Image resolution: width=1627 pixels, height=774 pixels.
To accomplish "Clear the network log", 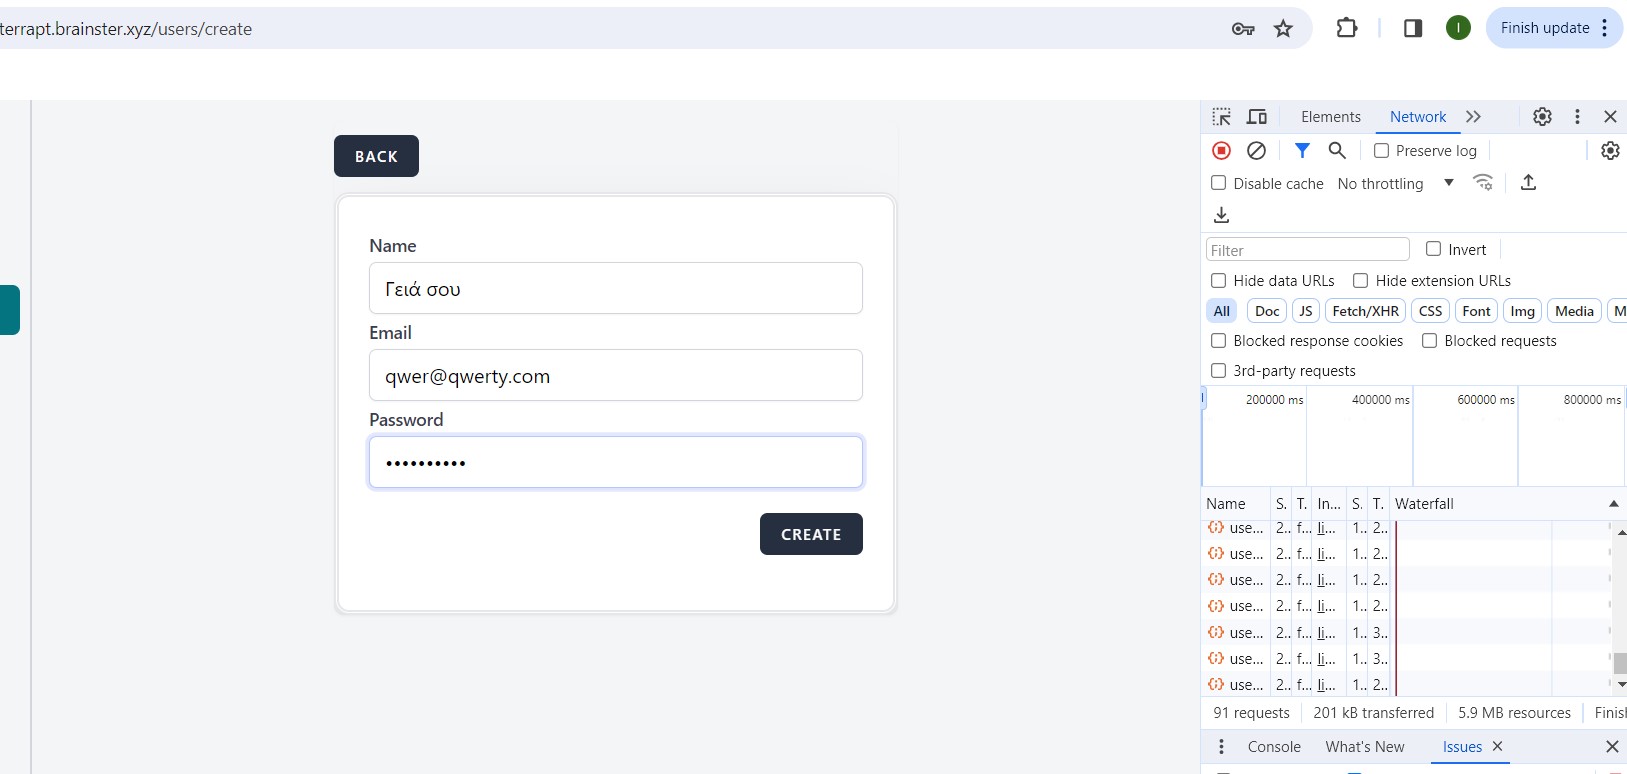I will tap(1256, 151).
